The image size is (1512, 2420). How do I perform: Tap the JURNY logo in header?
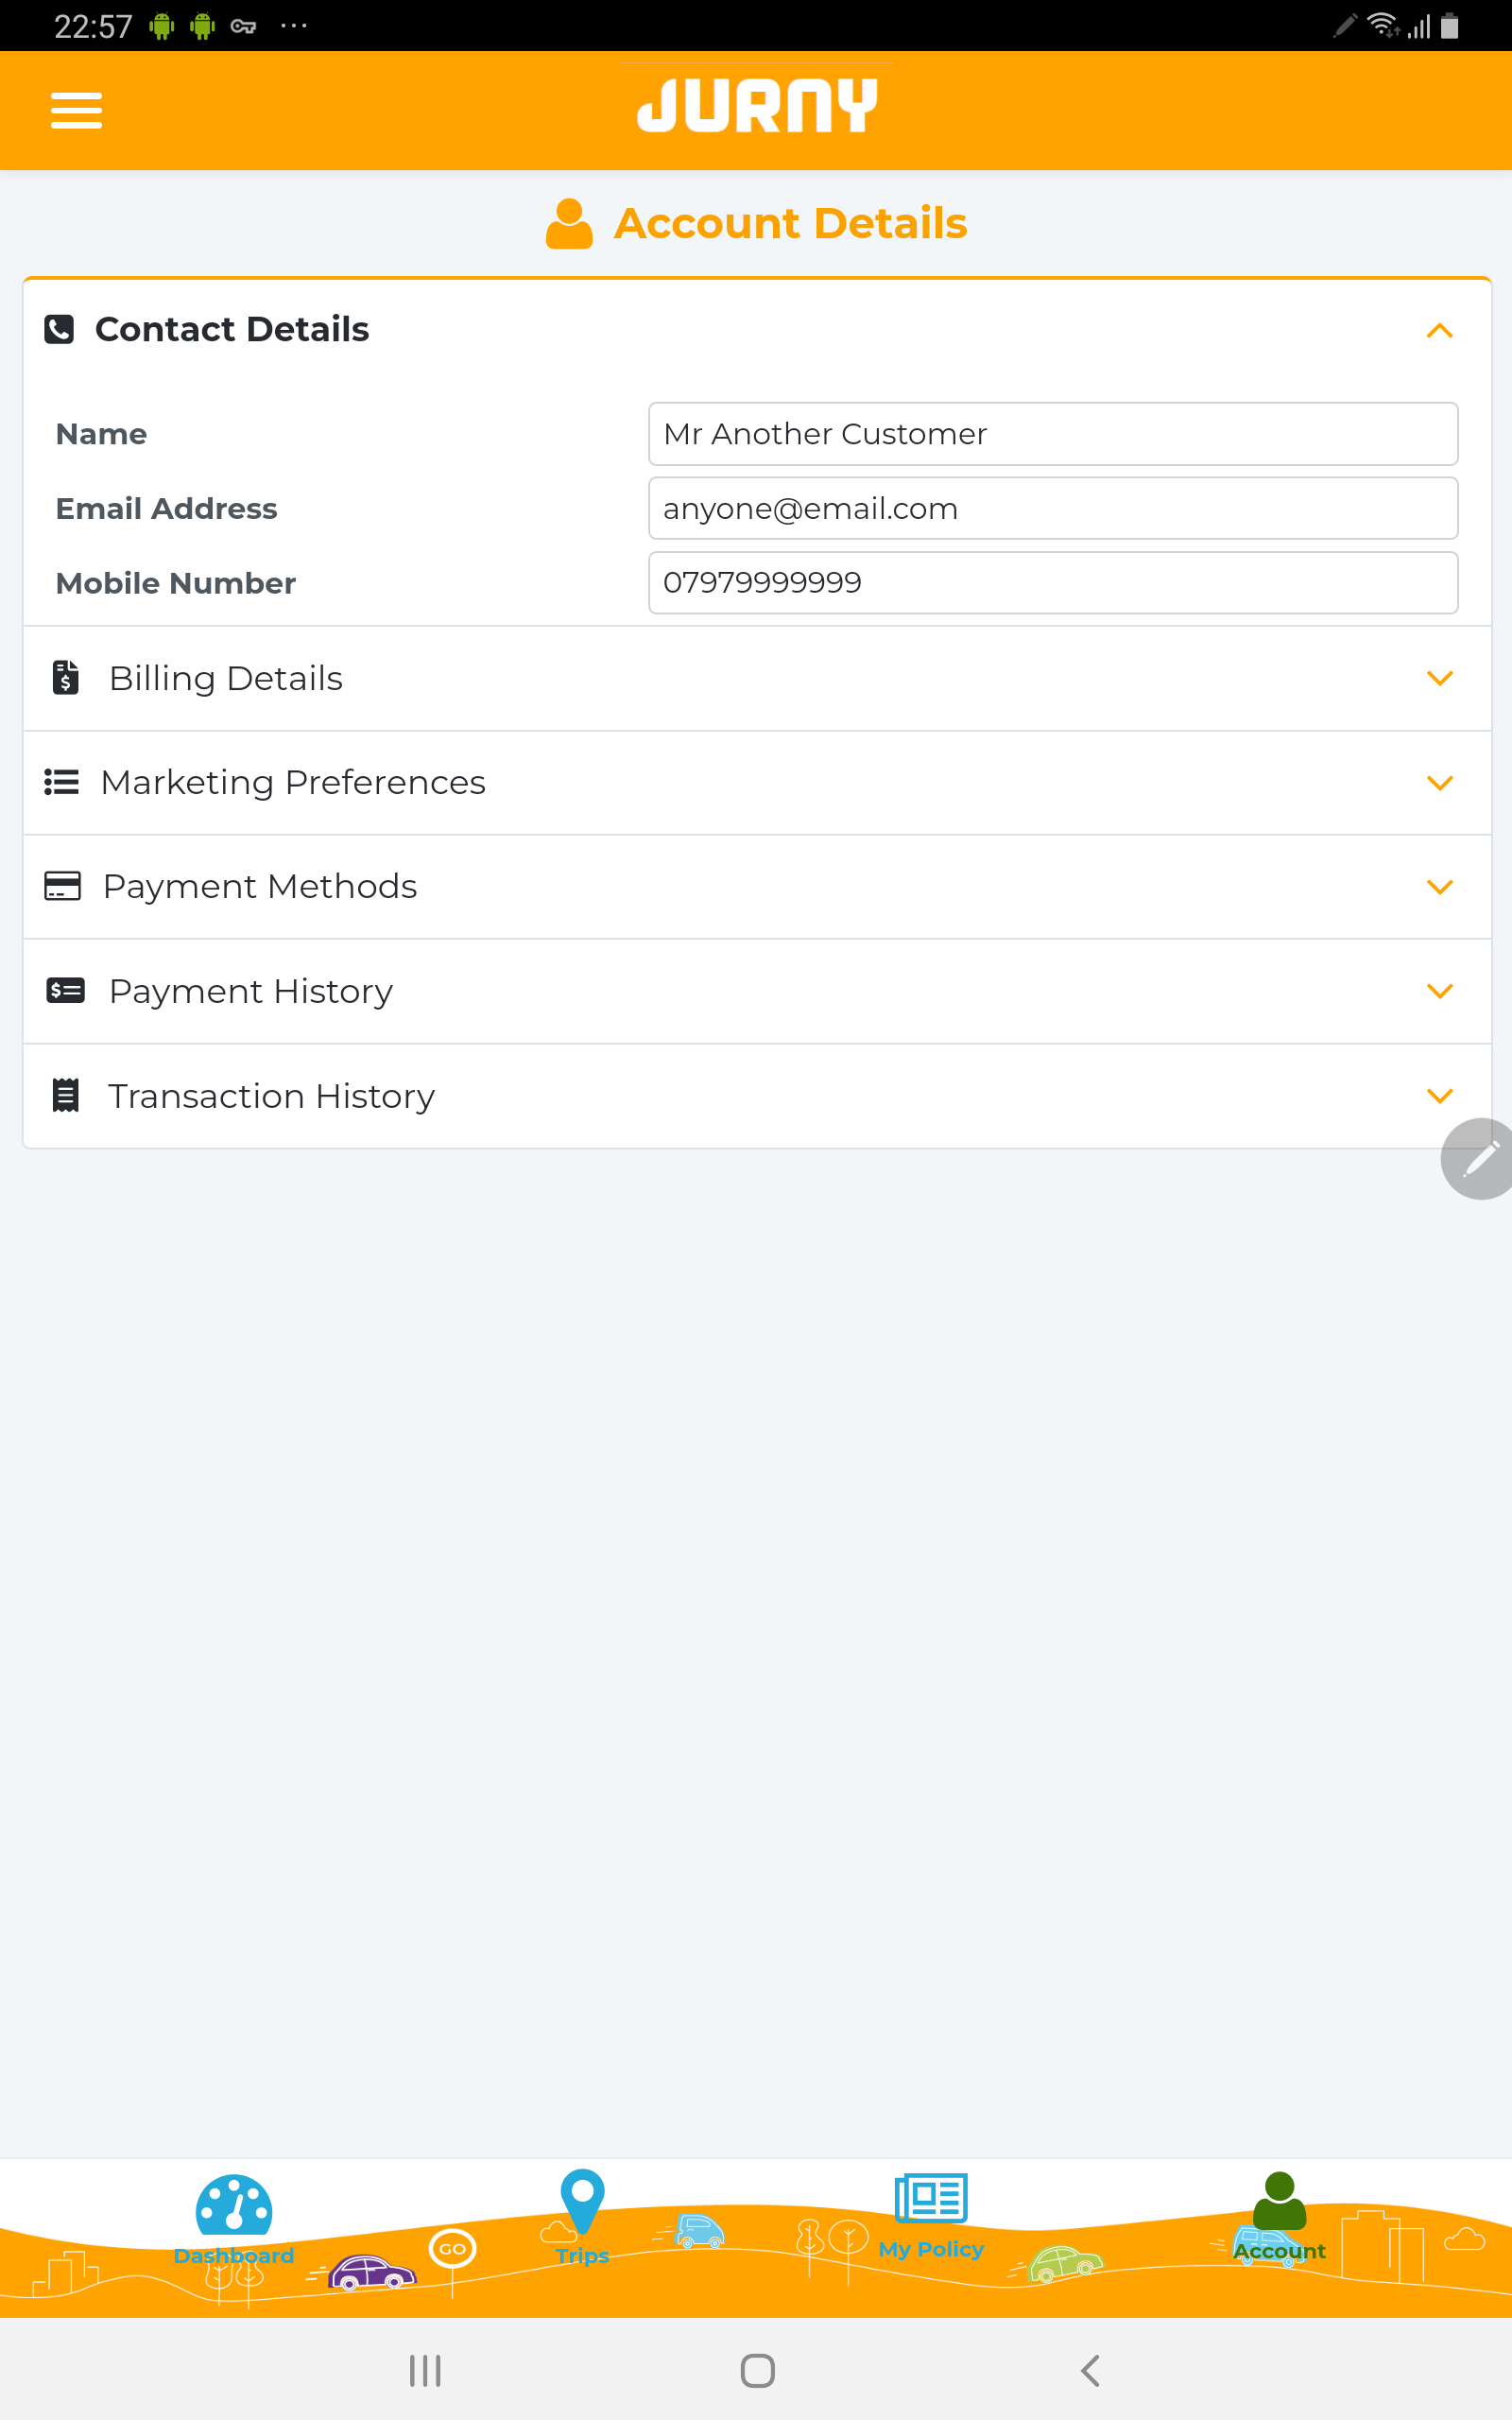pyautogui.click(x=757, y=105)
